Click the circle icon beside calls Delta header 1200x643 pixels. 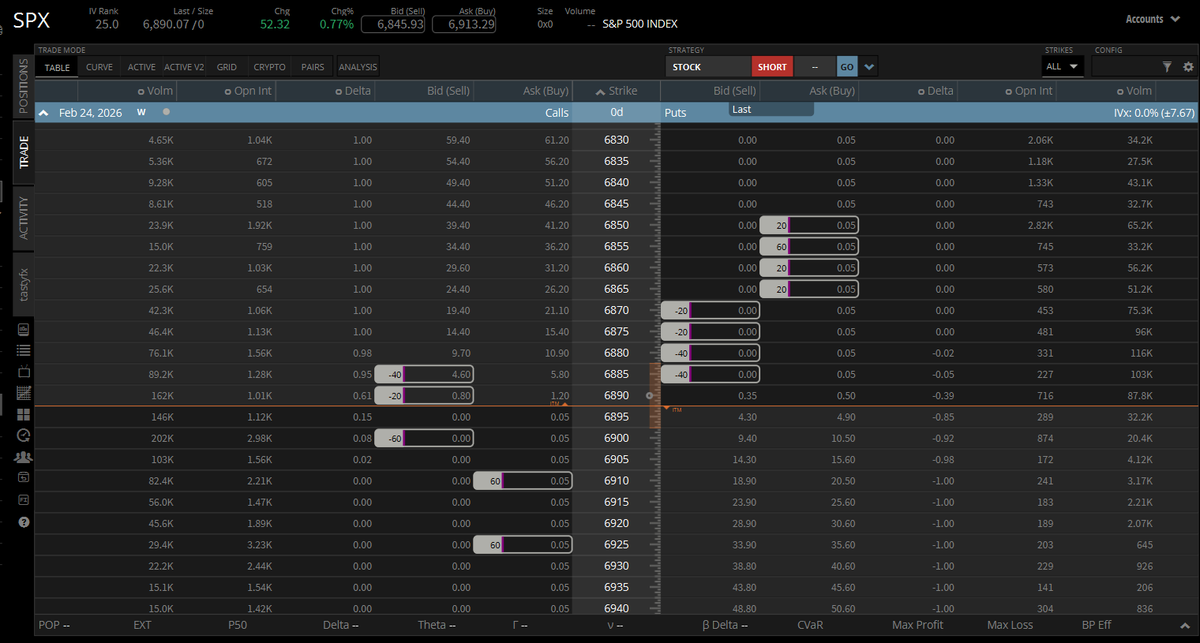coord(338,91)
